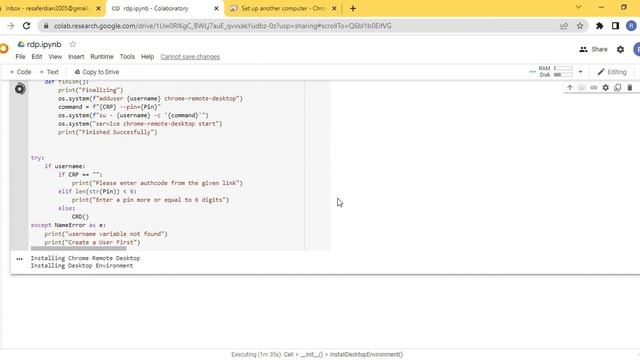Viewport: 640px width, 360px height.
Task: Mirror cell in tab icon
Action: [618, 87]
